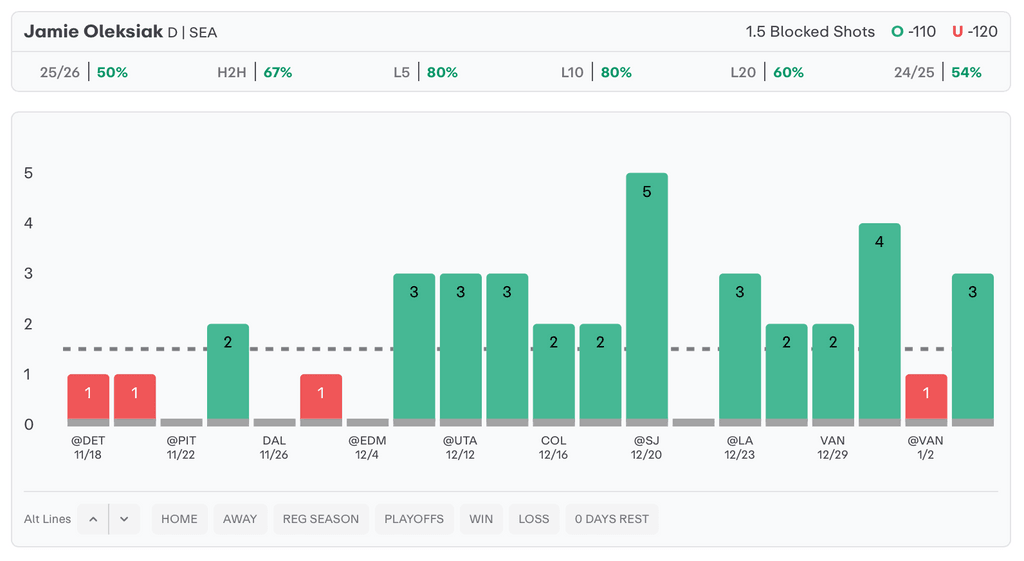This screenshot has height=561, width=1024.
Task: Toggle the HOME filter
Action: coord(180,519)
